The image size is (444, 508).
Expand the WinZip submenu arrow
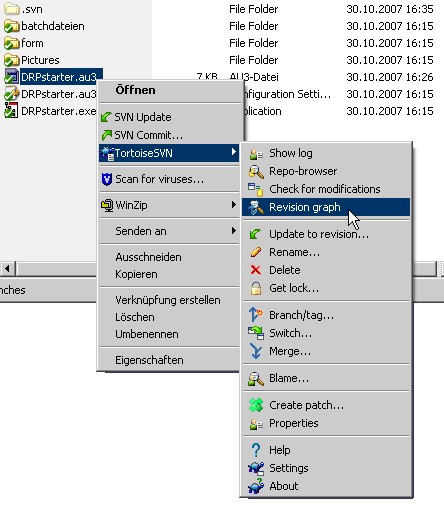coord(234,205)
